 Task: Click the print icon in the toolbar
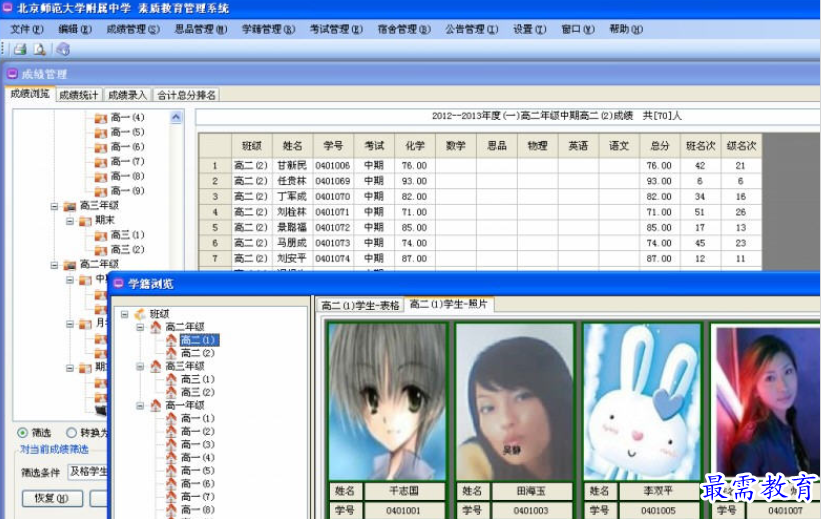click(x=20, y=49)
